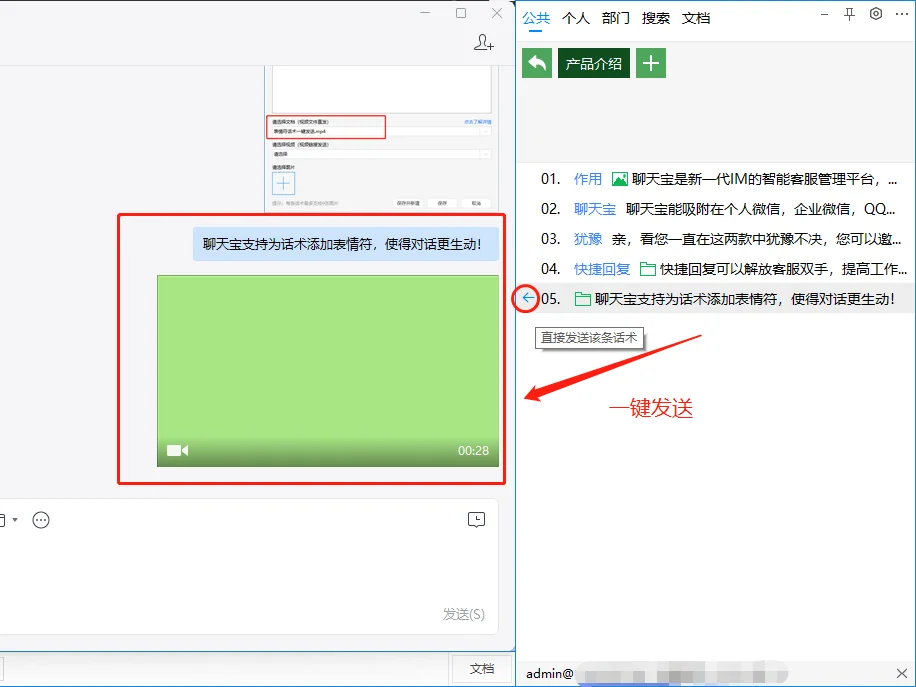Switch to the 公共 tab

536,18
